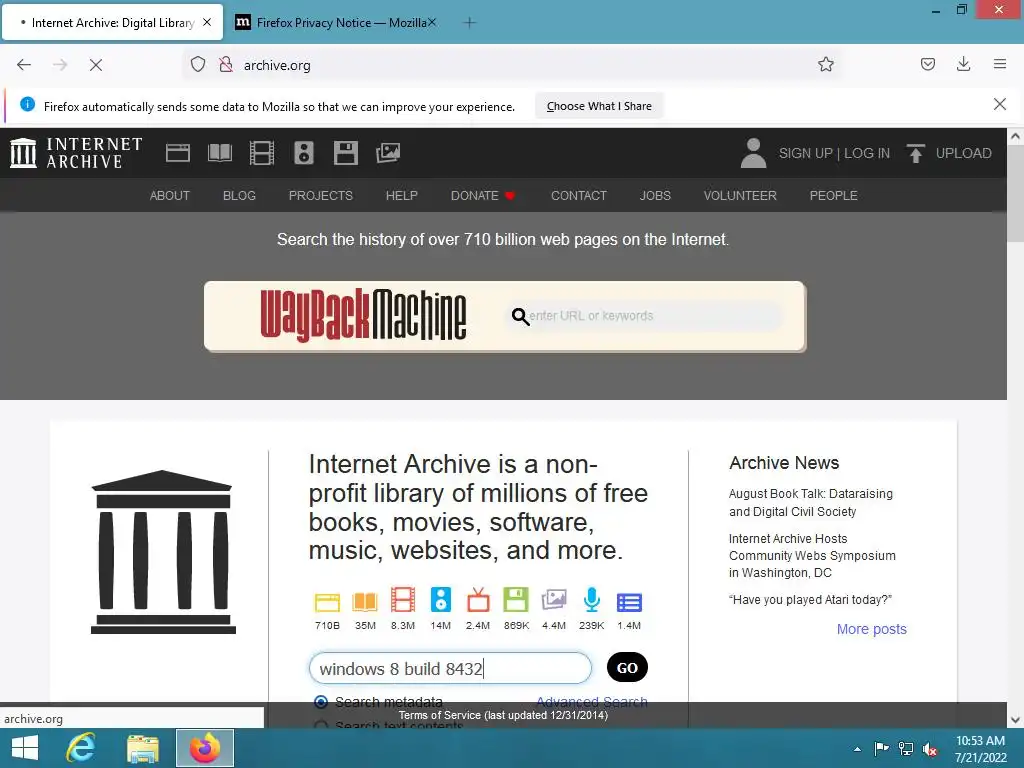Click the 35M texts book icon
This screenshot has width=1024, height=768.
click(x=365, y=601)
